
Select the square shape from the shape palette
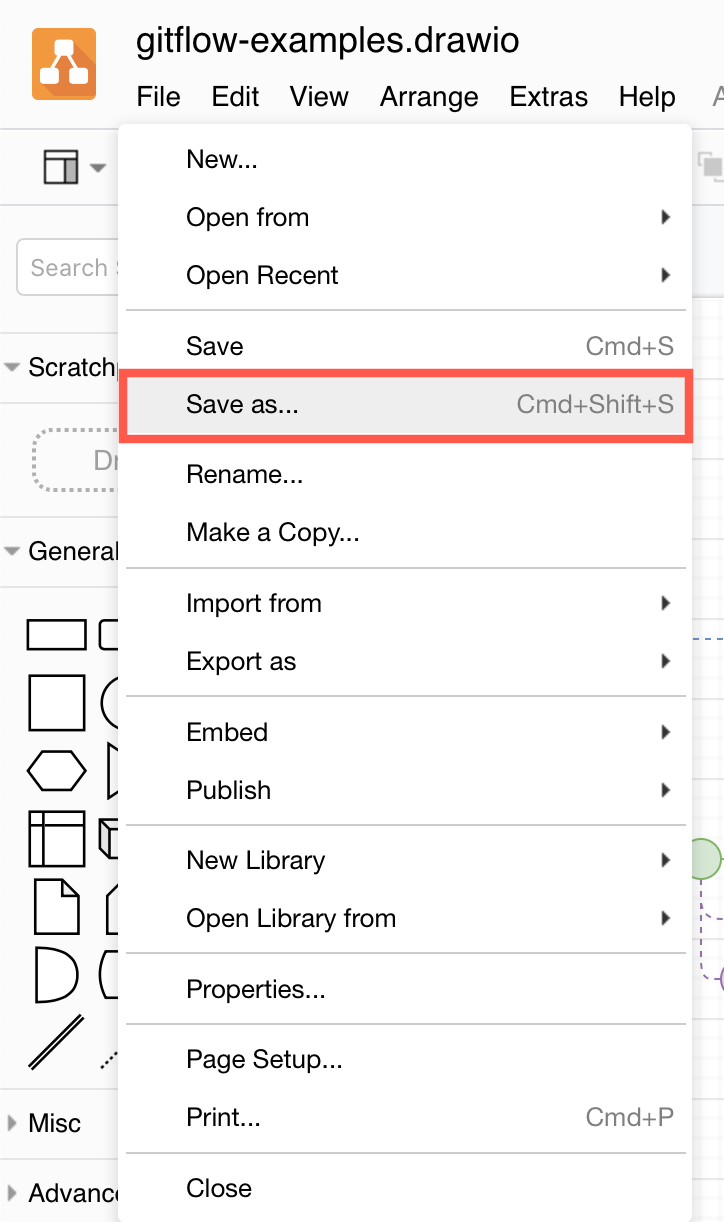pyautogui.click(x=56, y=702)
